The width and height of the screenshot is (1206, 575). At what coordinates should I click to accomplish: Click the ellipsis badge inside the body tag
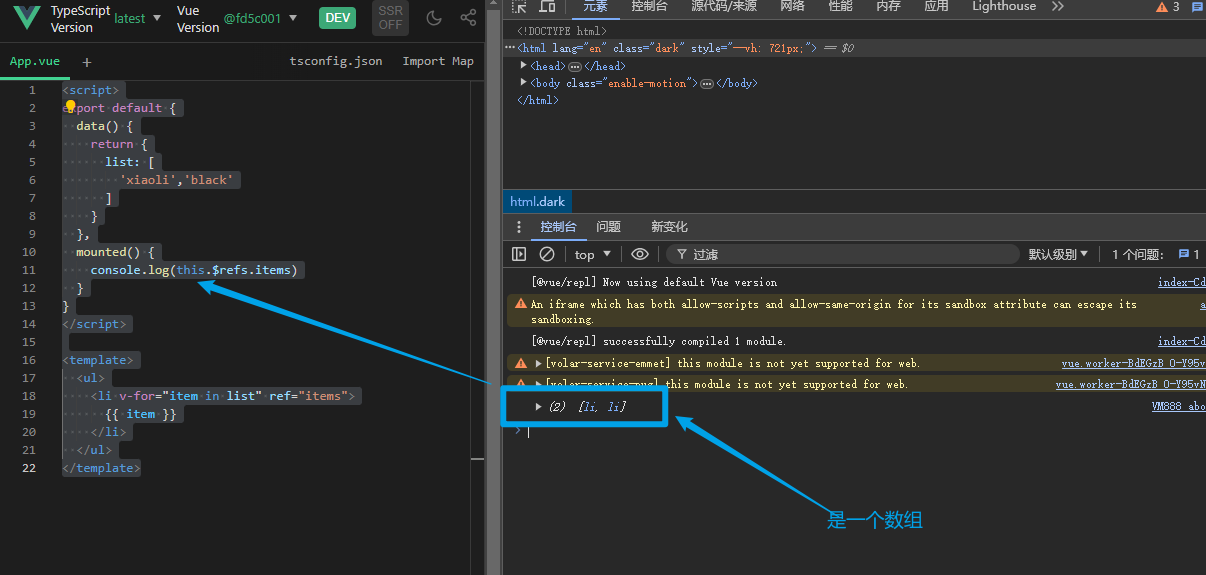(707, 84)
